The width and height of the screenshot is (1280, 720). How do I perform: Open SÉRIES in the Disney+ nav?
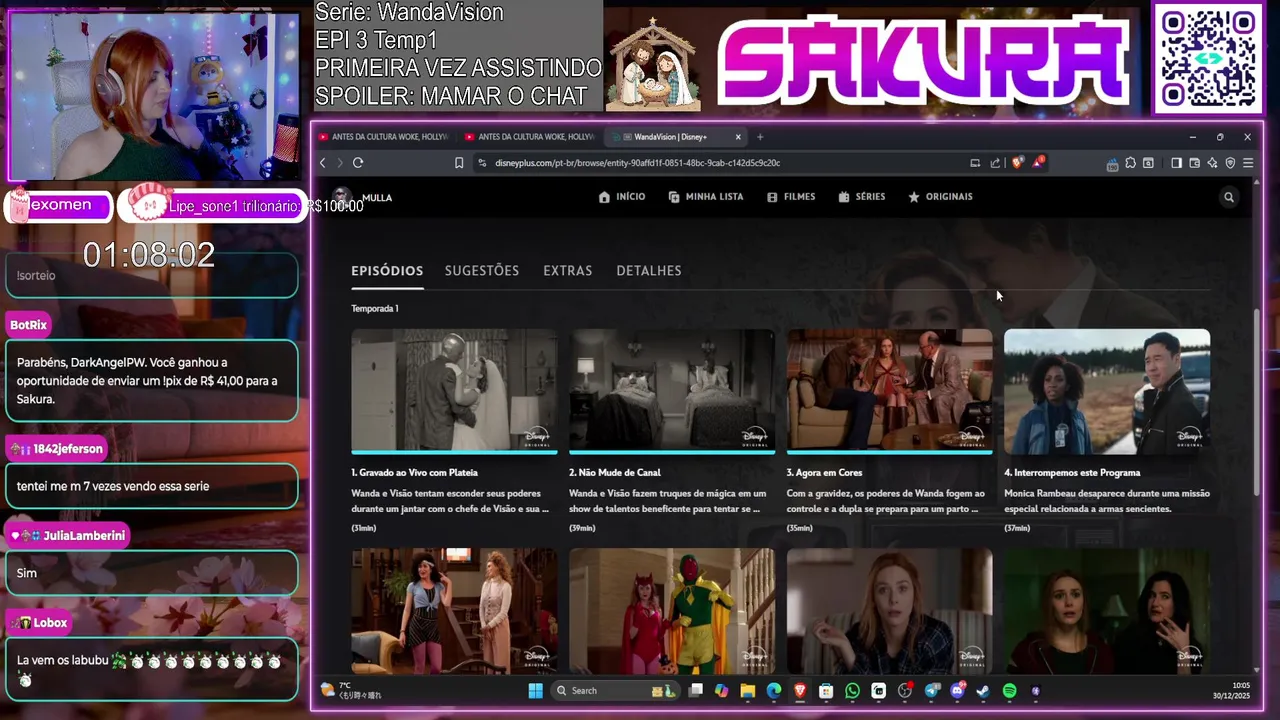pos(861,197)
